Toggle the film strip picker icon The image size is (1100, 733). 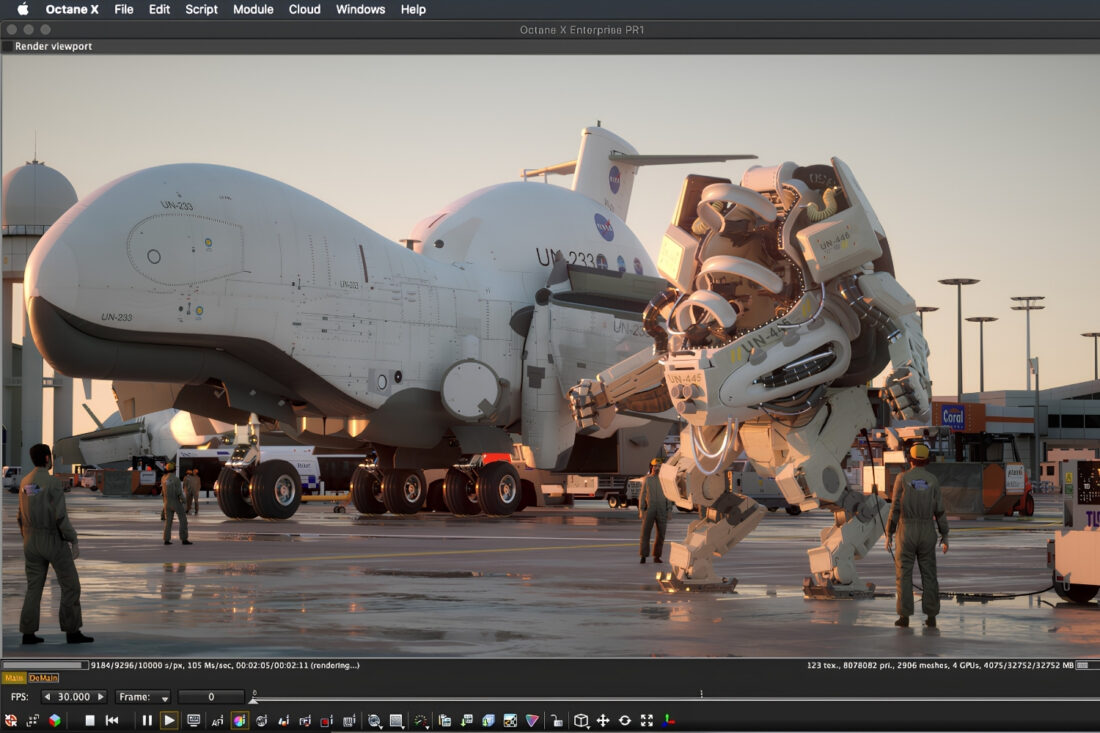(x=349, y=720)
